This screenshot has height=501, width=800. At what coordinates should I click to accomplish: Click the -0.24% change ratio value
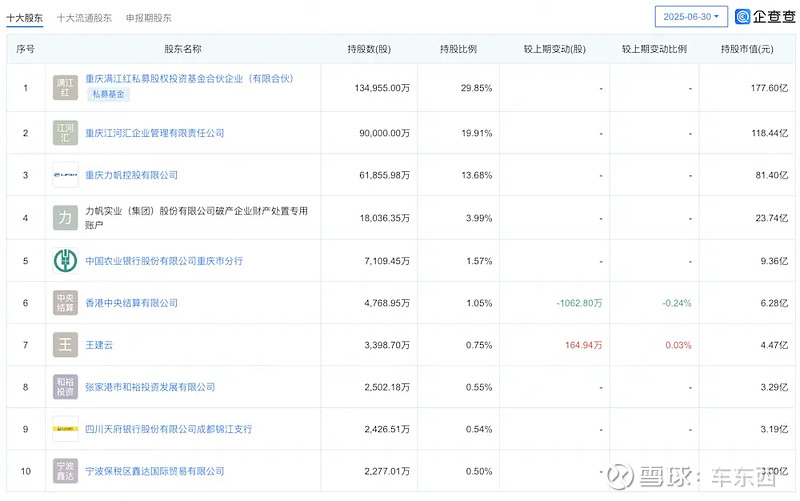coord(677,303)
